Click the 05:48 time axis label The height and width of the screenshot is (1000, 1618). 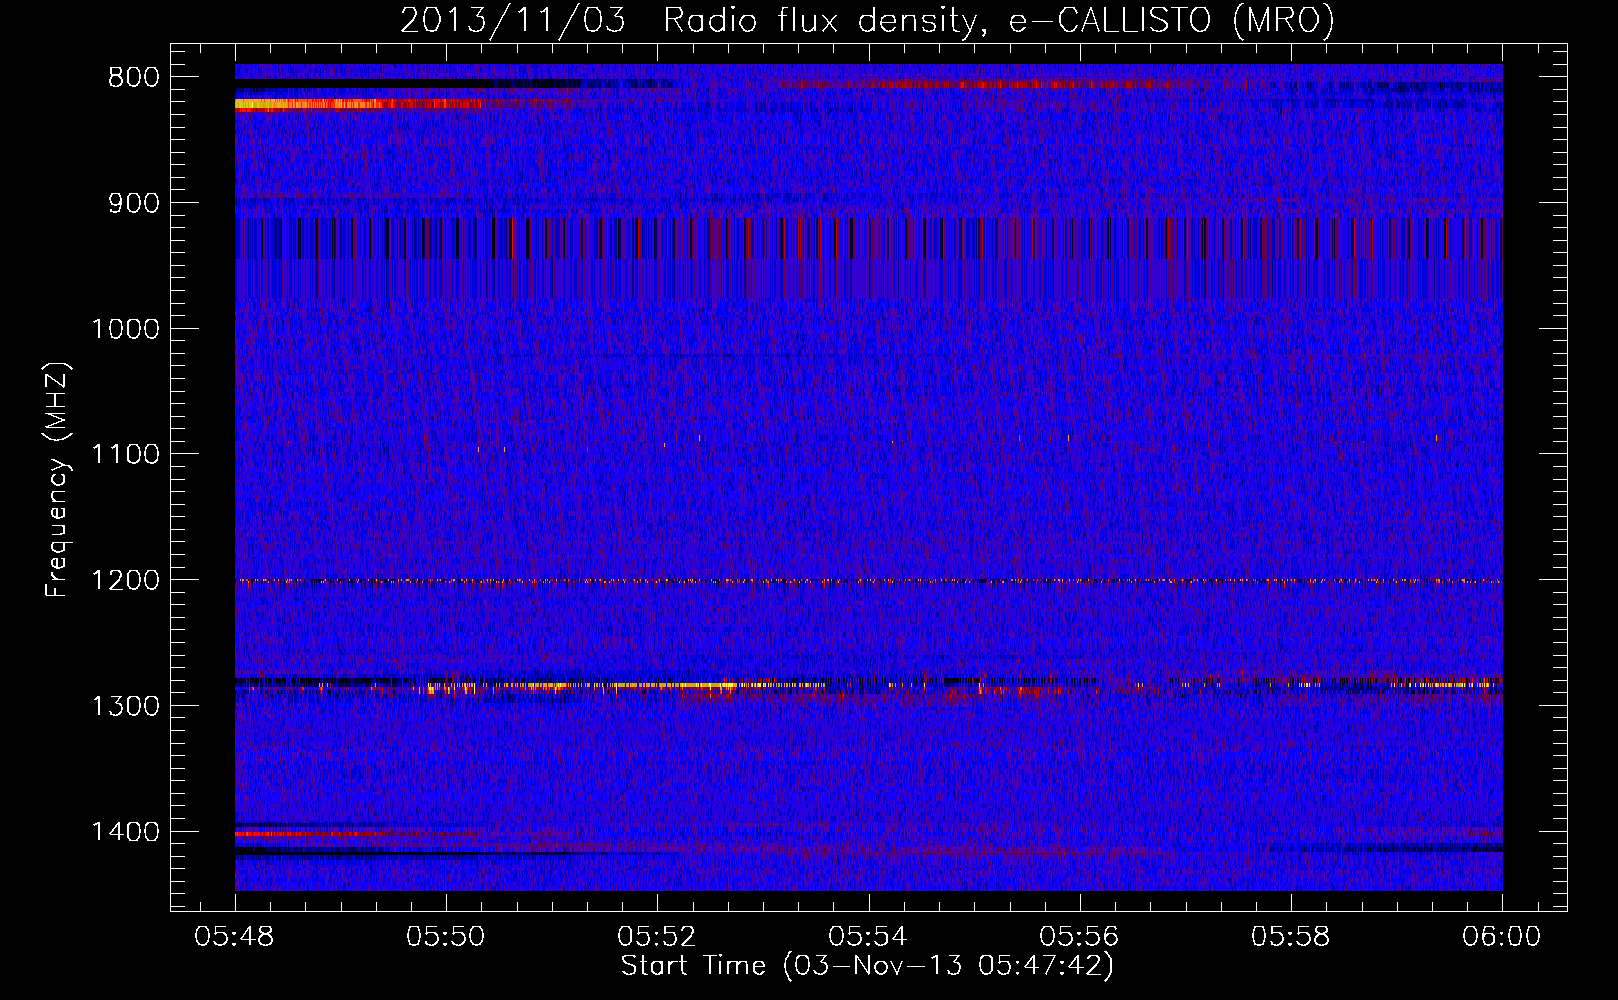pos(235,937)
